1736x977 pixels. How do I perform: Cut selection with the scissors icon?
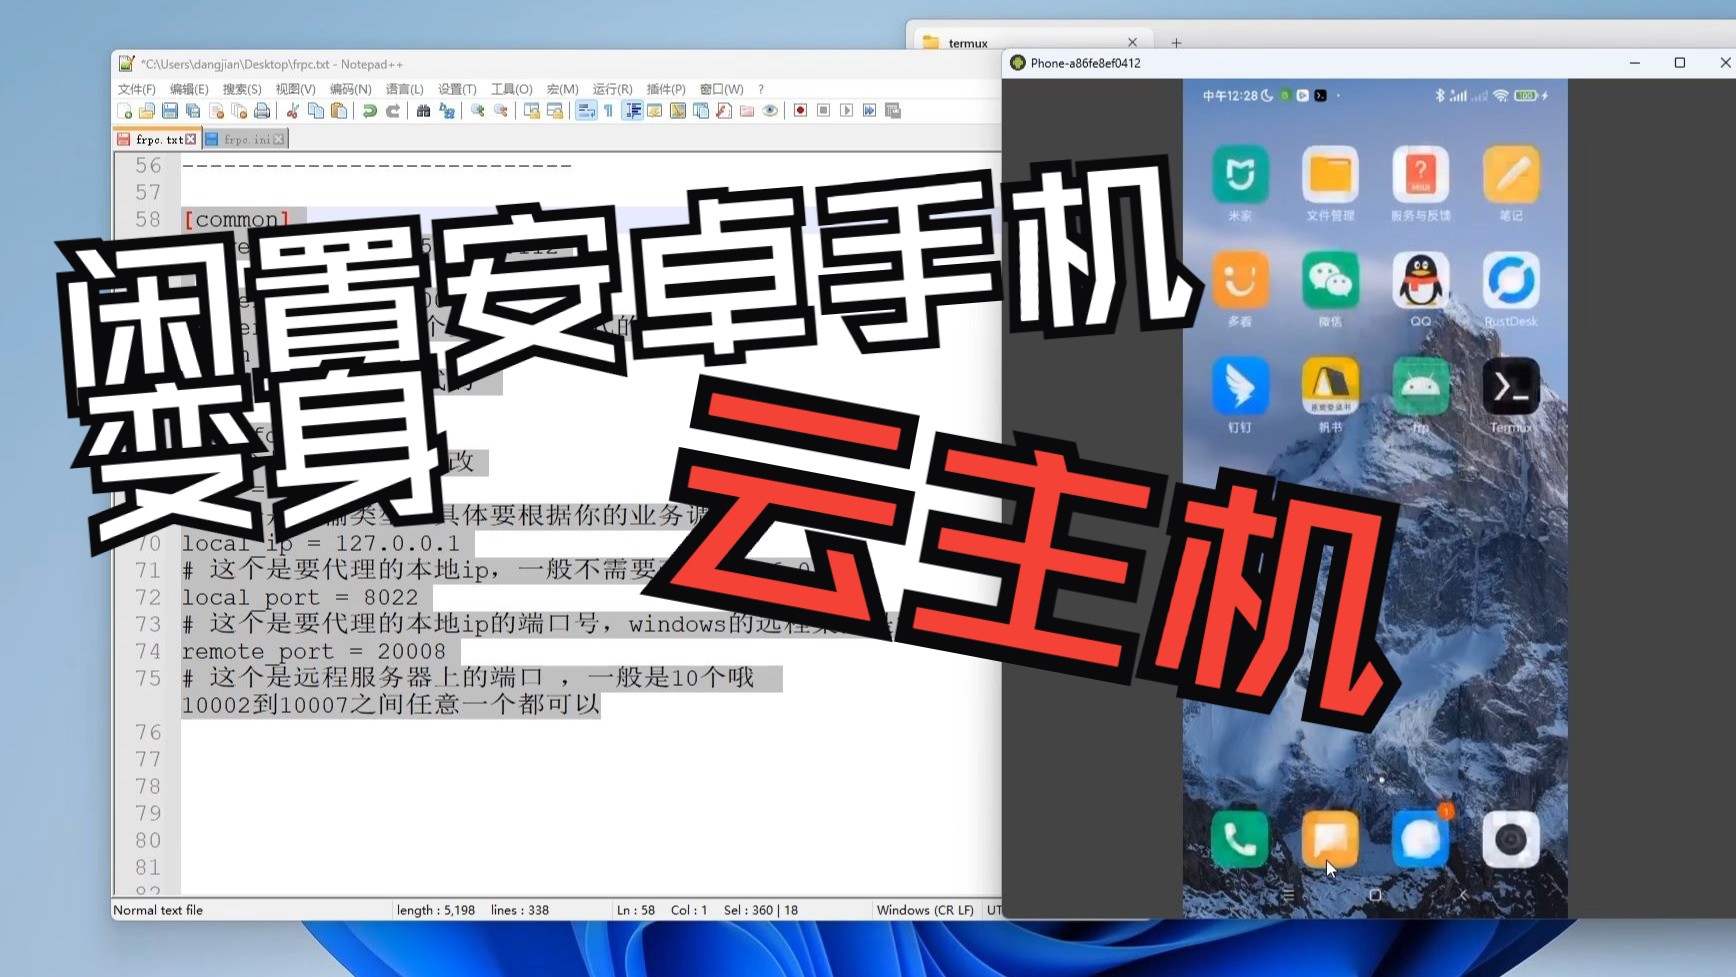[x=293, y=111]
